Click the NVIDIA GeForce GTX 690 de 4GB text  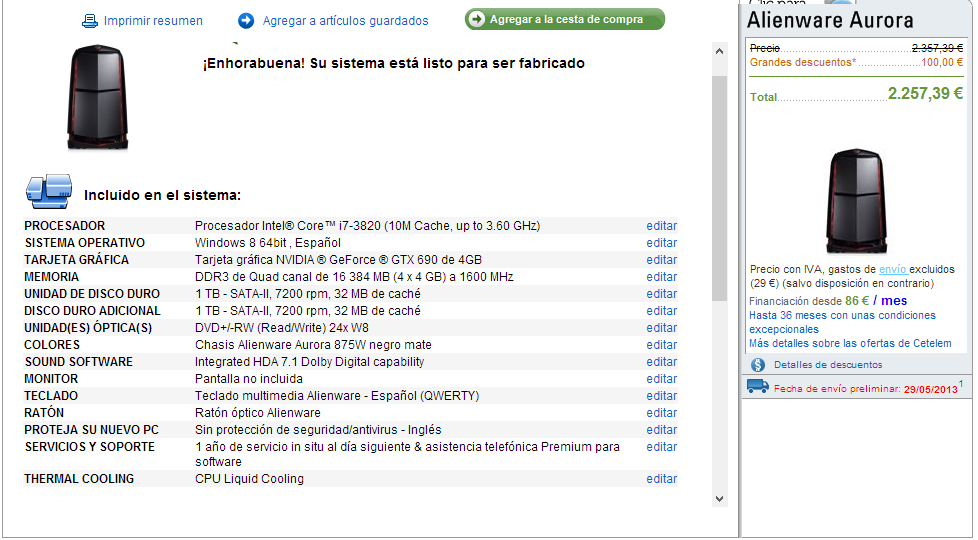coord(338,259)
